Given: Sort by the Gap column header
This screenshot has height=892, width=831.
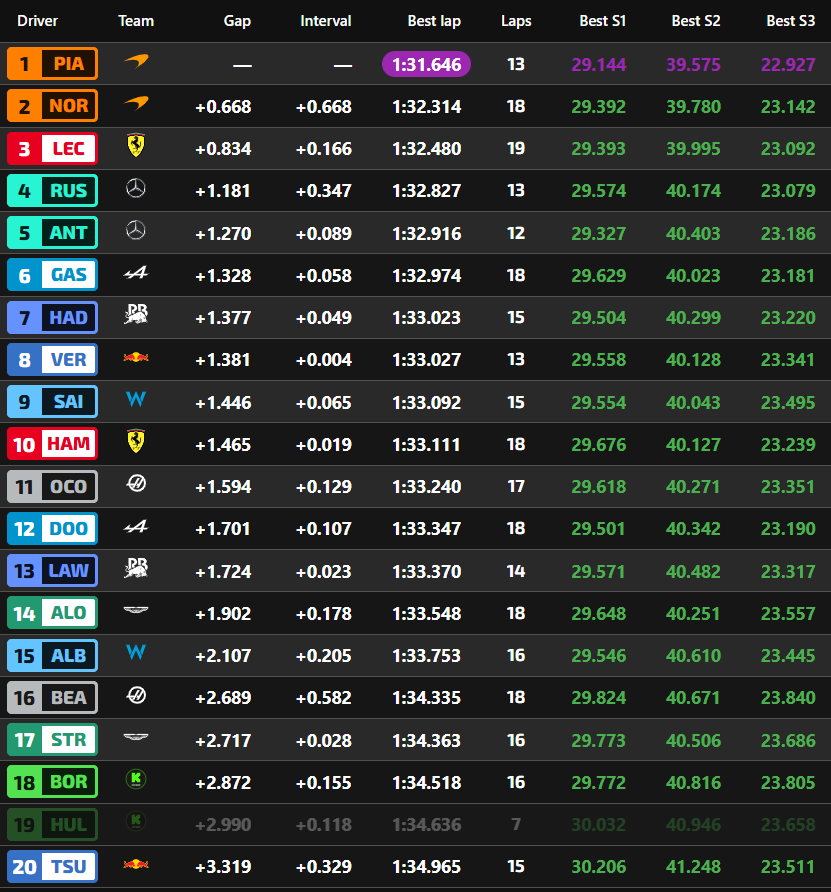Looking at the screenshot, I should (237, 21).
